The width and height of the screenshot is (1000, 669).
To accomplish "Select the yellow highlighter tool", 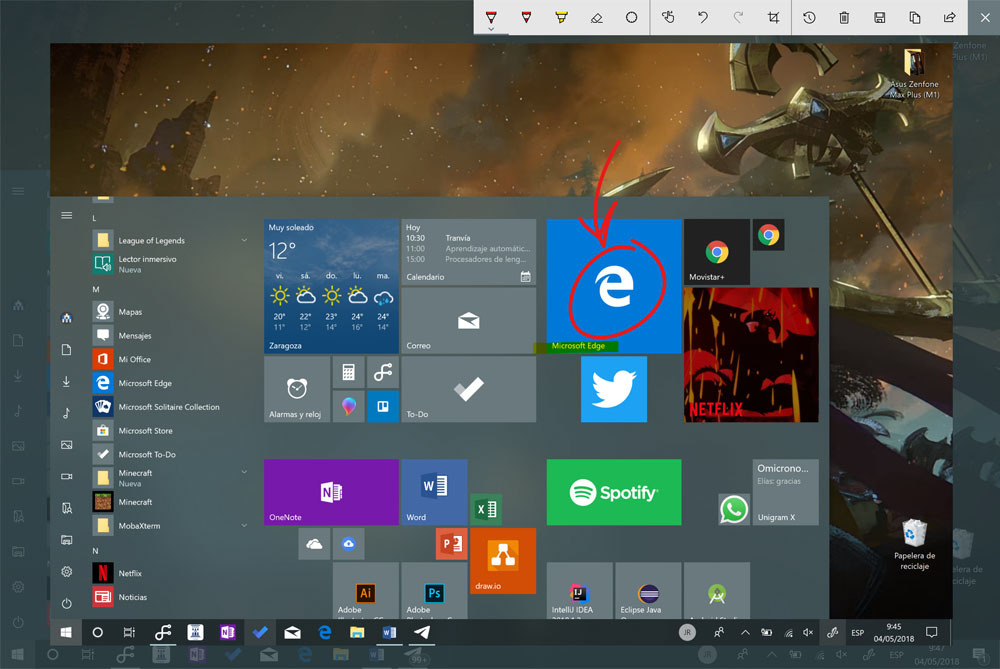I will point(560,17).
